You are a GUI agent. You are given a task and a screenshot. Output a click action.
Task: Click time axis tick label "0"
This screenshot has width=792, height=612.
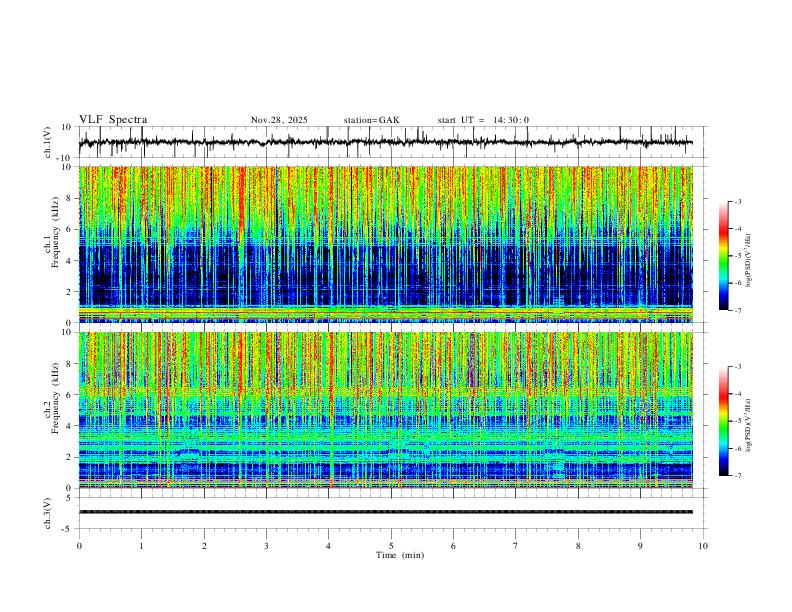pos(79,546)
